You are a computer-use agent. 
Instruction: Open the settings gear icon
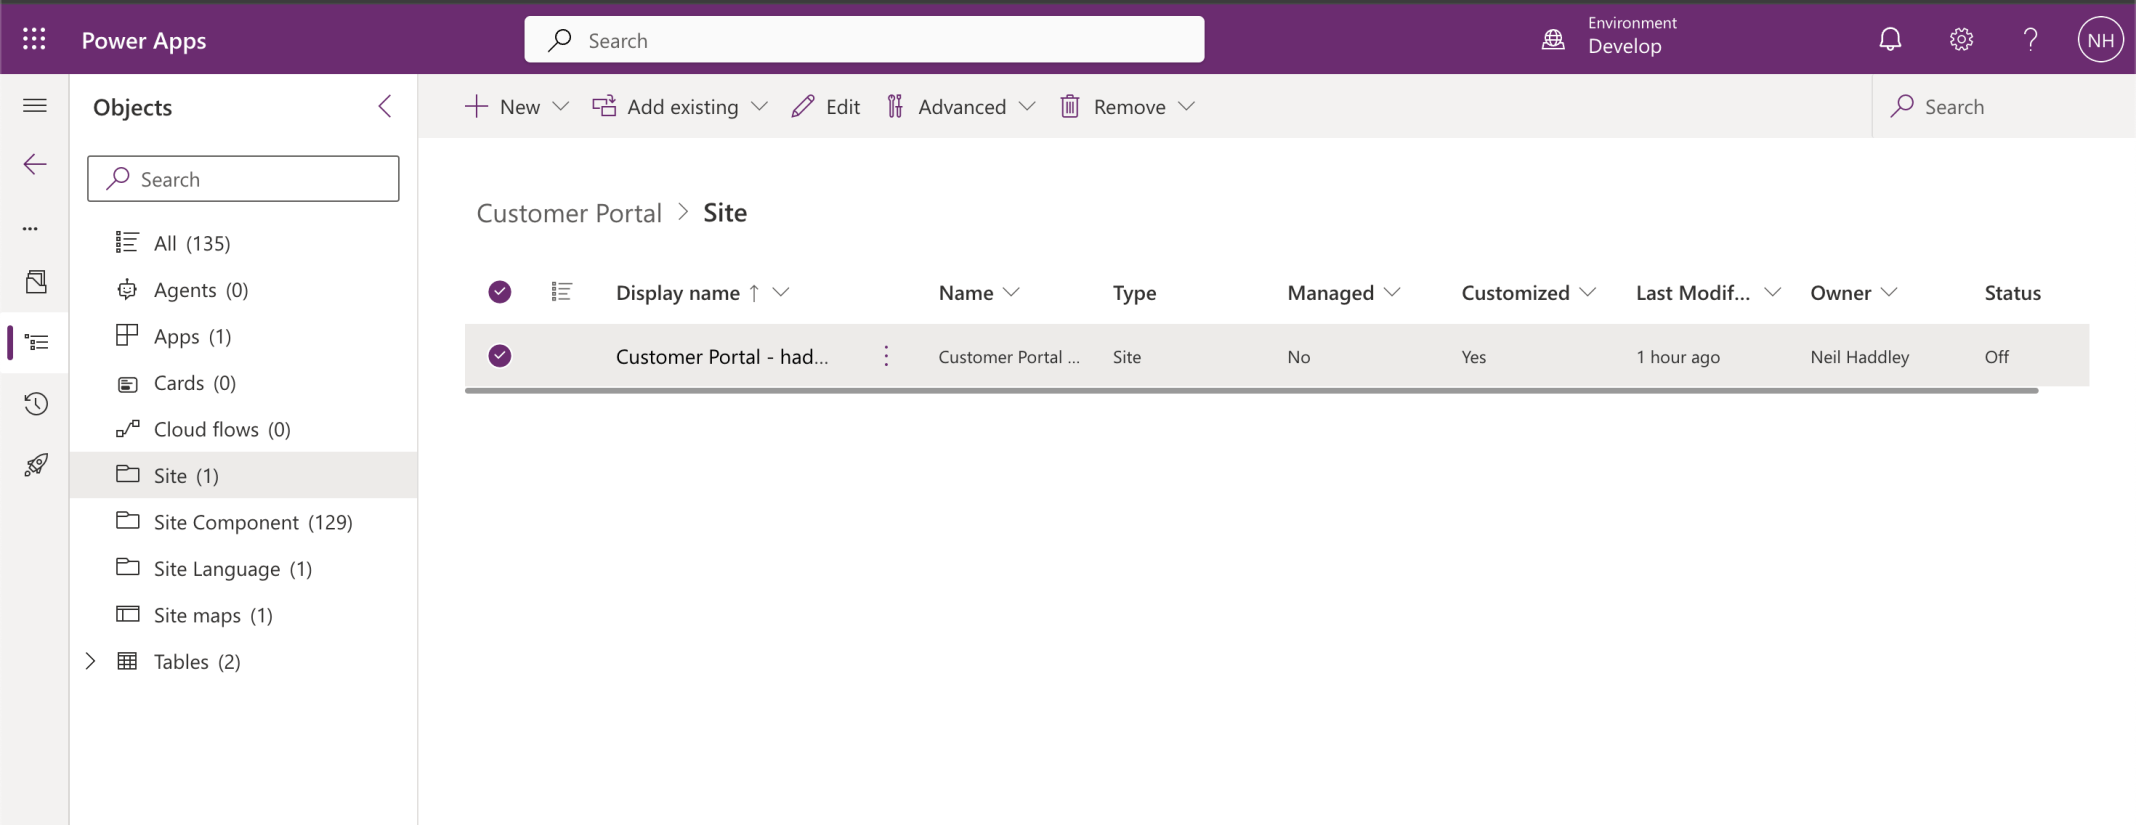[1961, 39]
